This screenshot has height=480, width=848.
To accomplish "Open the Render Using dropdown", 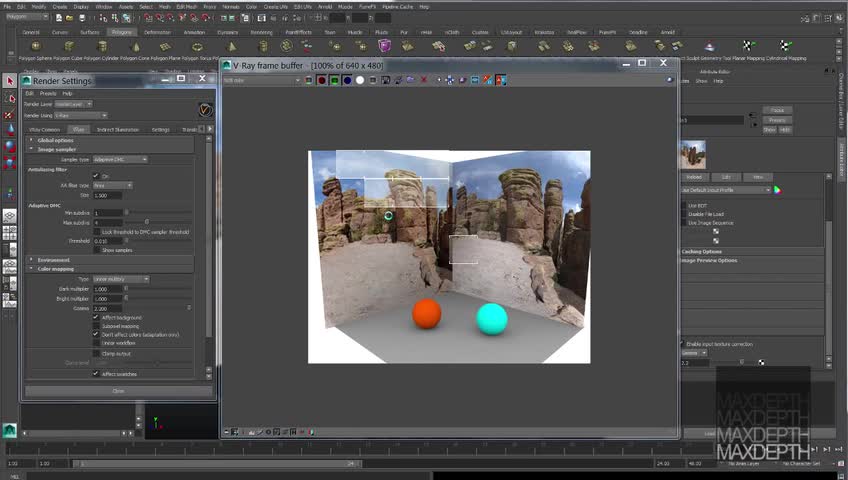I will (81, 115).
